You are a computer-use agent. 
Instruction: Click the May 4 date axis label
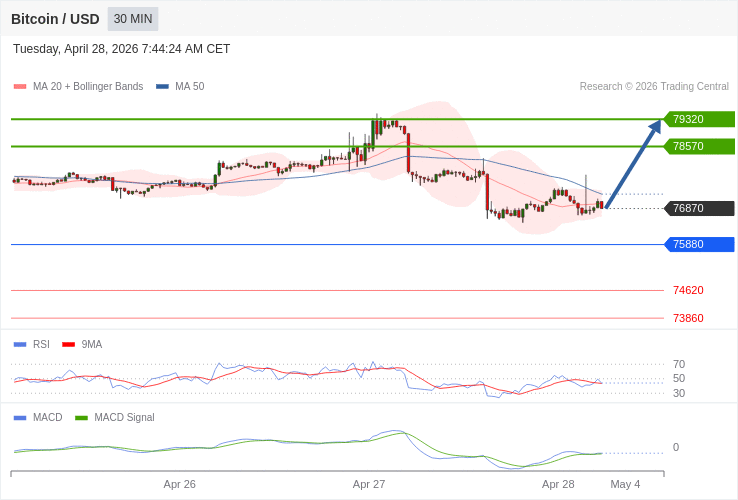coord(625,484)
